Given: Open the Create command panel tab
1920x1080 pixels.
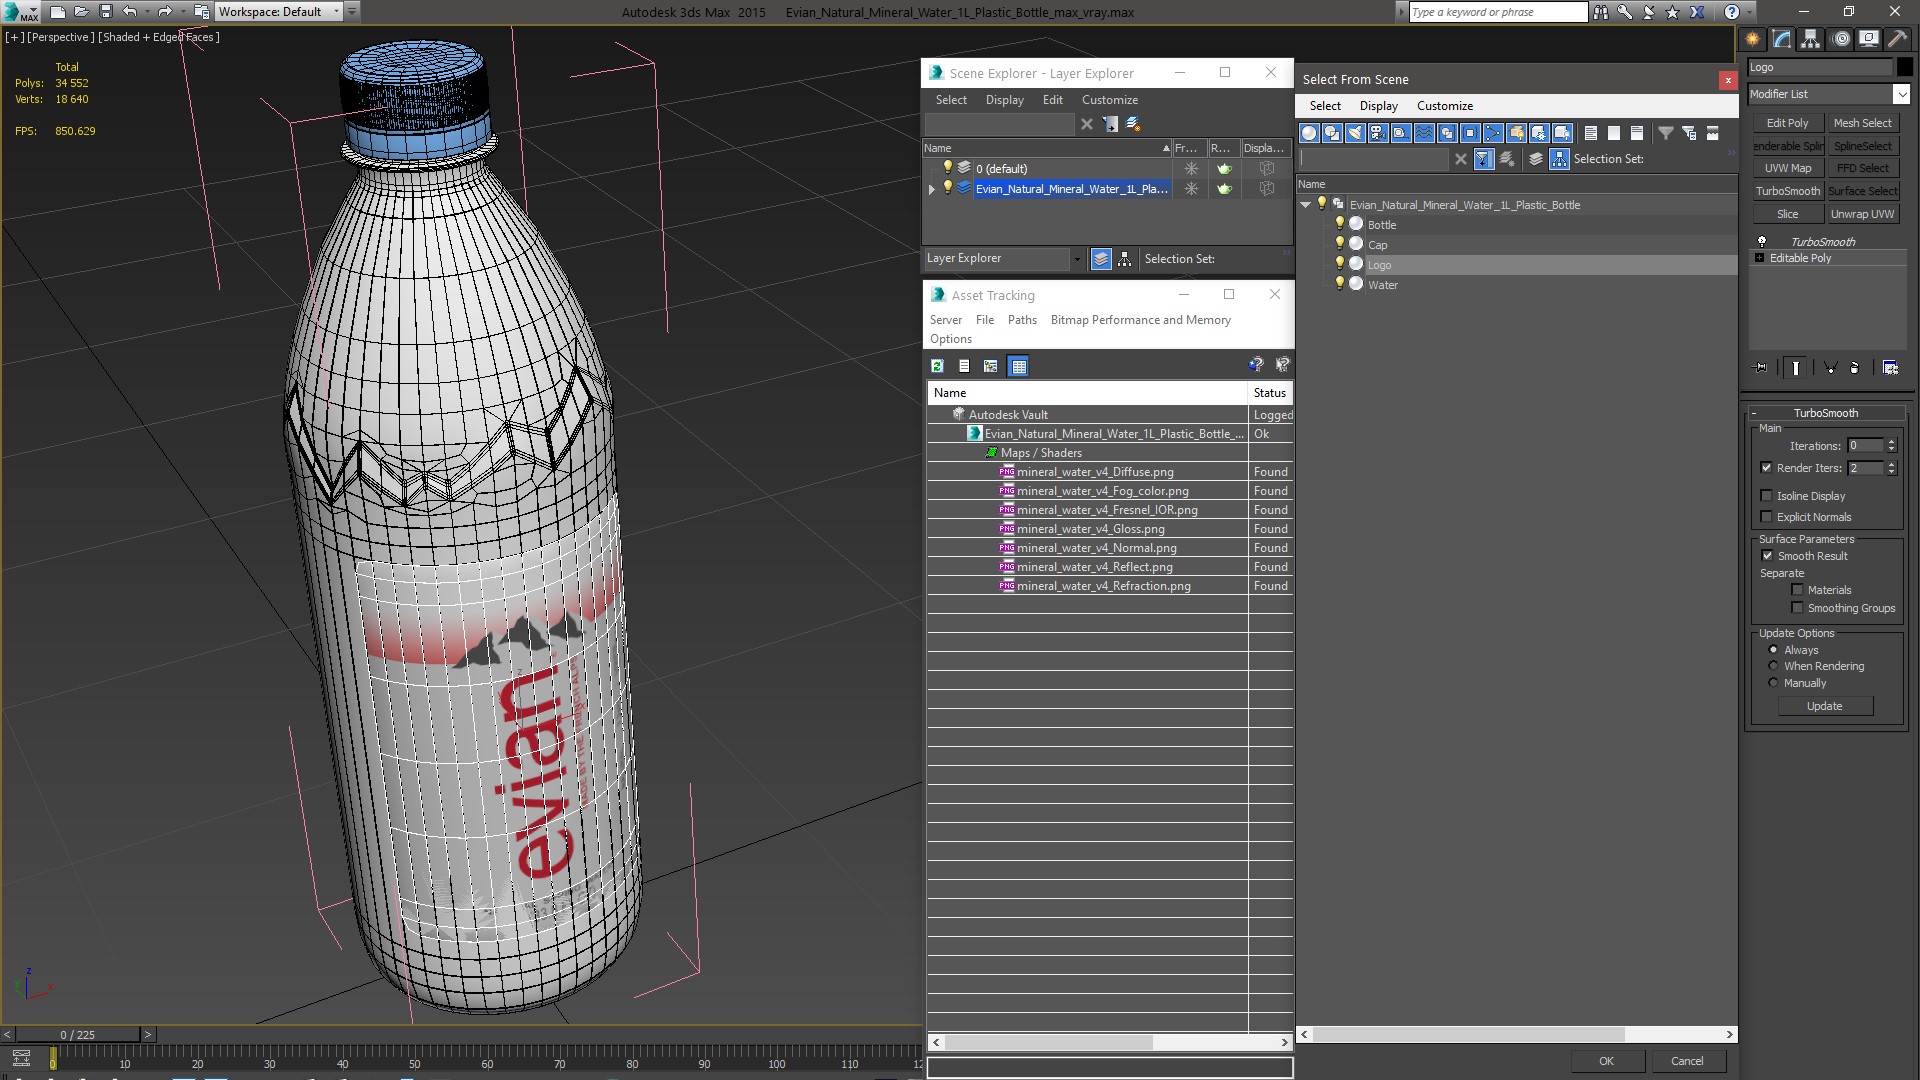Looking at the screenshot, I should coord(1753,39).
